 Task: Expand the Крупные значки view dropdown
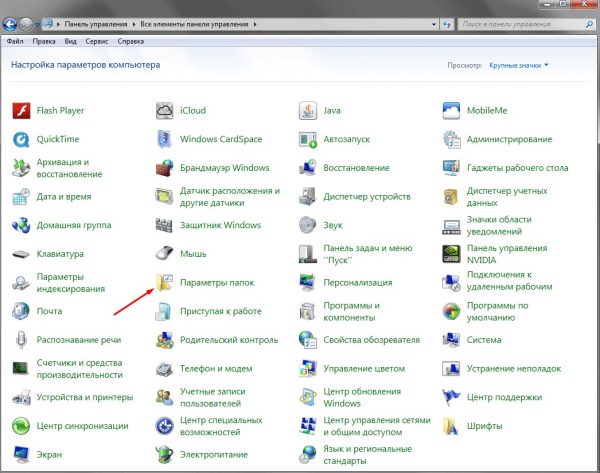coord(518,65)
